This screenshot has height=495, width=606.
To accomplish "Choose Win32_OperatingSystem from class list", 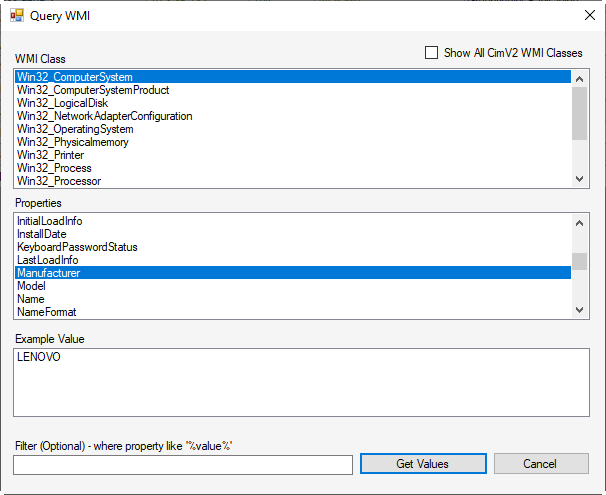I will pos(75,129).
